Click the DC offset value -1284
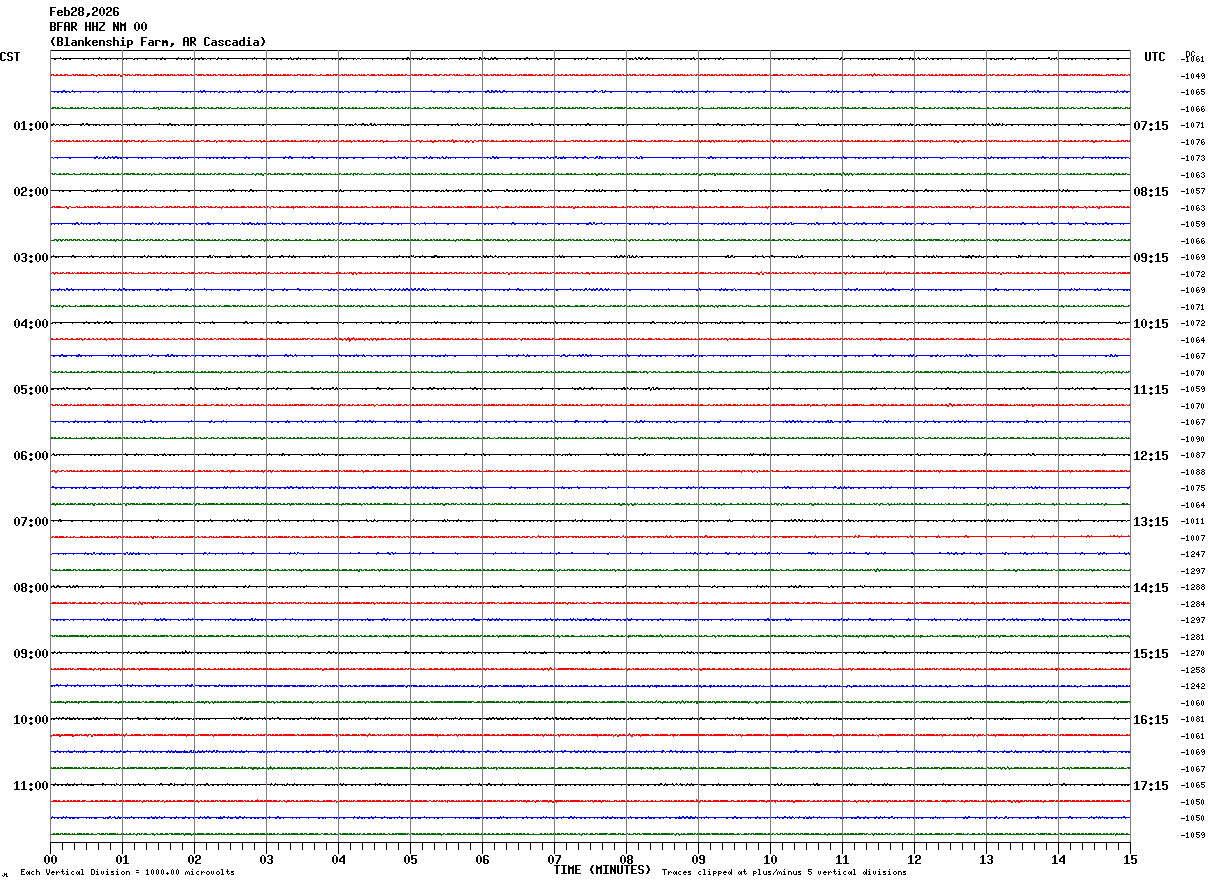 click(1192, 604)
